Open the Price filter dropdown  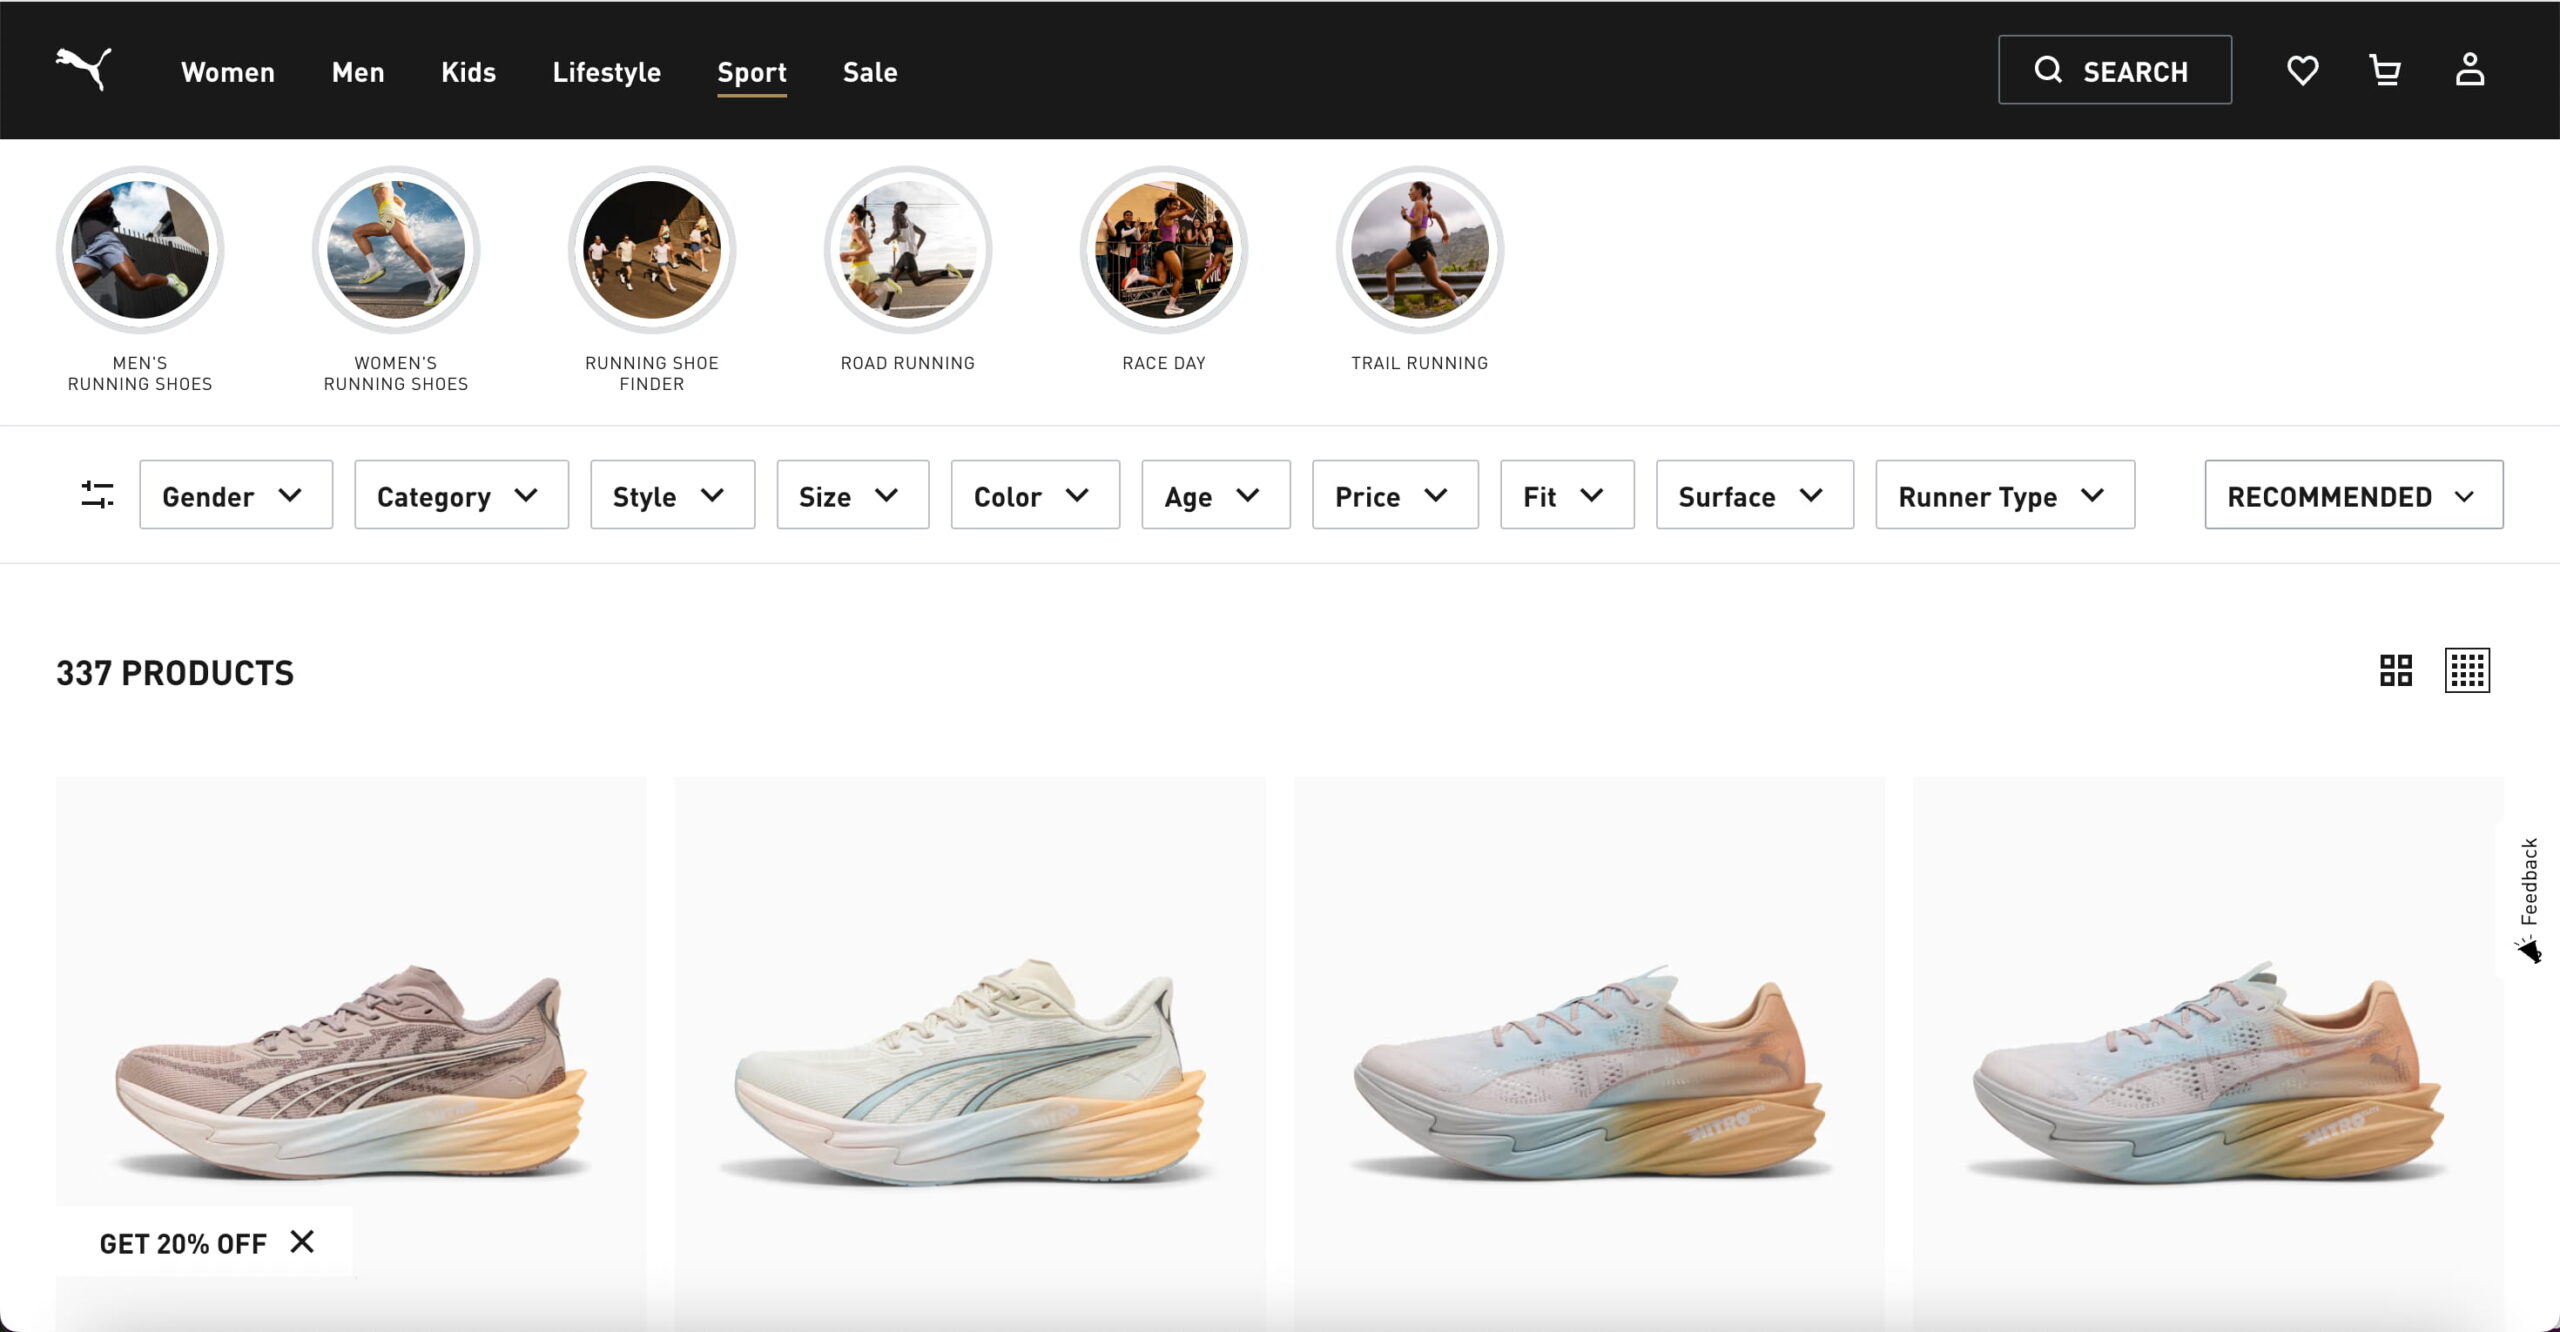tap(1394, 494)
